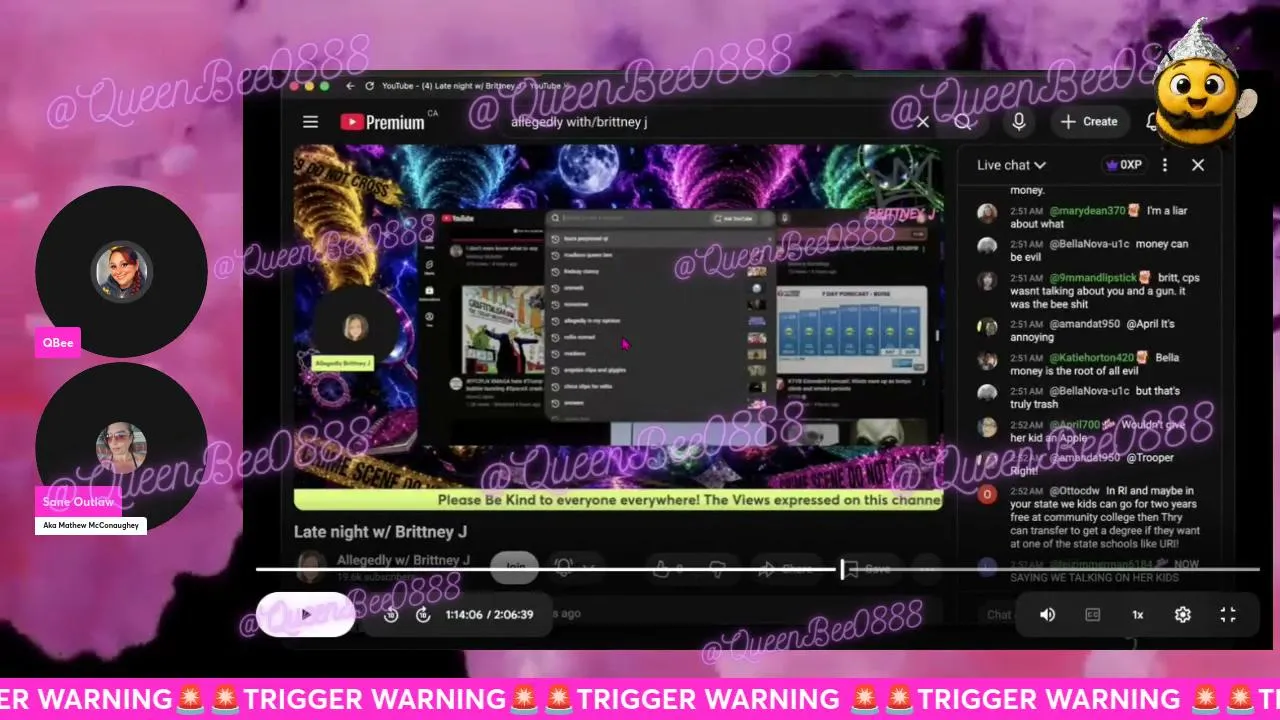The image size is (1280, 720).
Task: Click the @April700 username in chat
Action: point(1075,424)
